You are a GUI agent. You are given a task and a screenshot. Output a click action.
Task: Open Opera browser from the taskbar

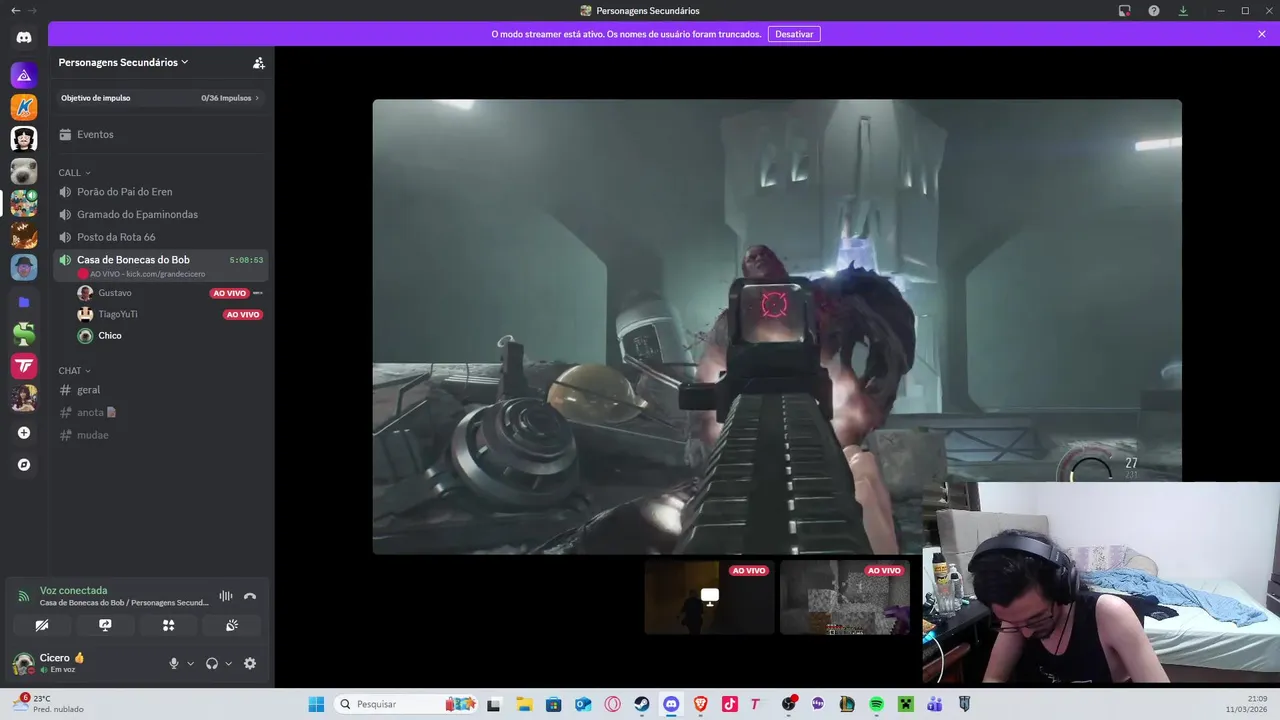(x=612, y=704)
